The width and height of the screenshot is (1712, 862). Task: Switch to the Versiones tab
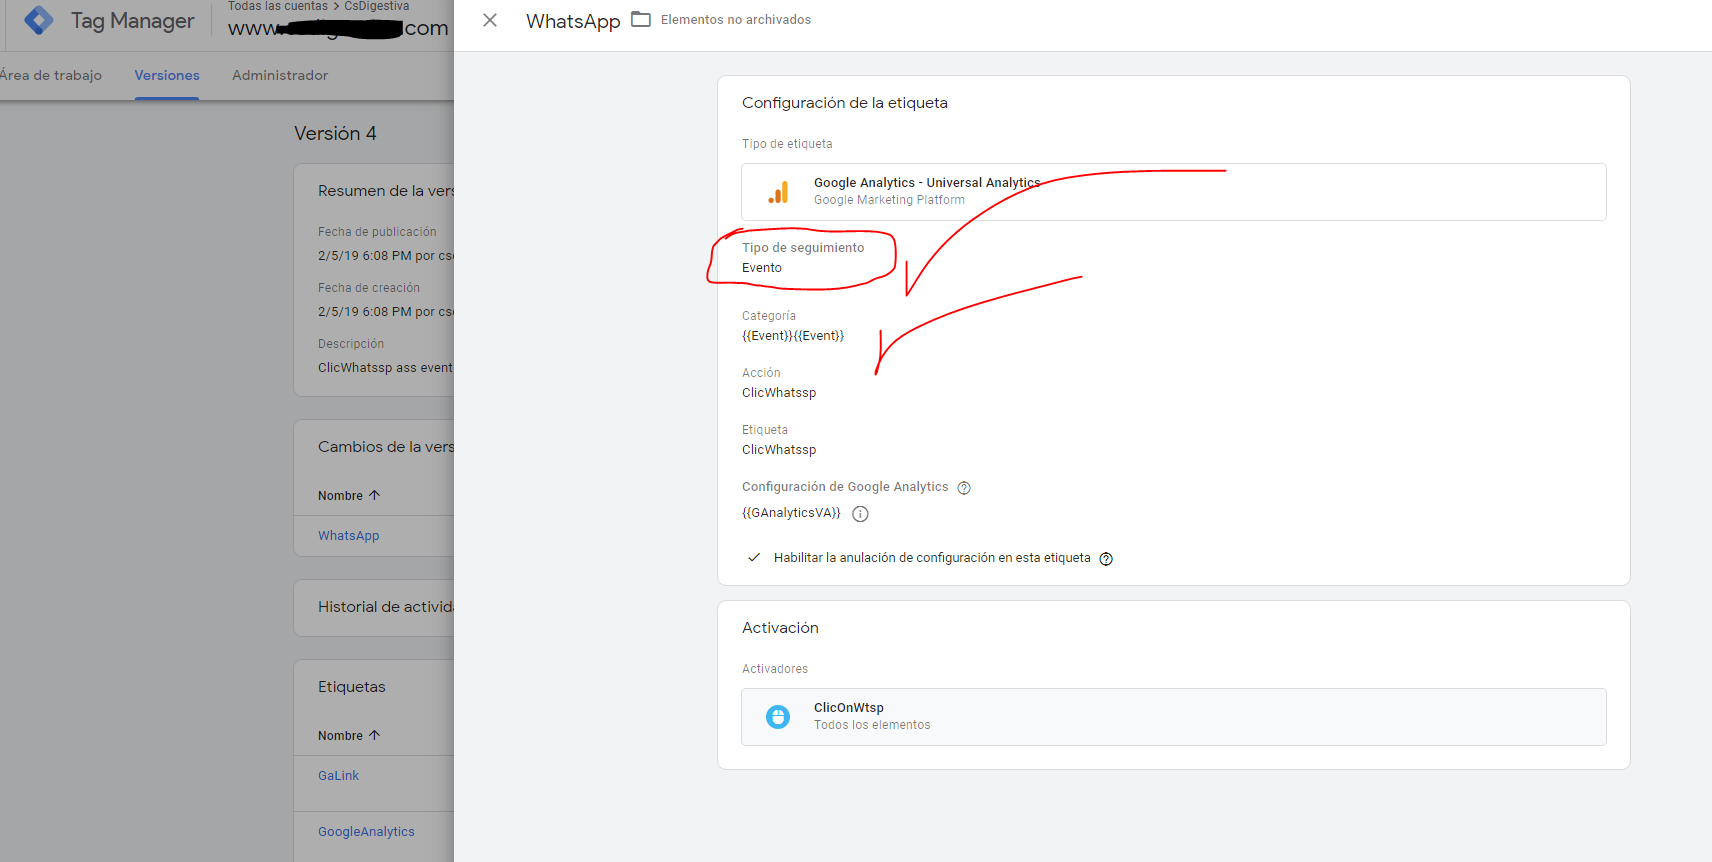point(167,75)
